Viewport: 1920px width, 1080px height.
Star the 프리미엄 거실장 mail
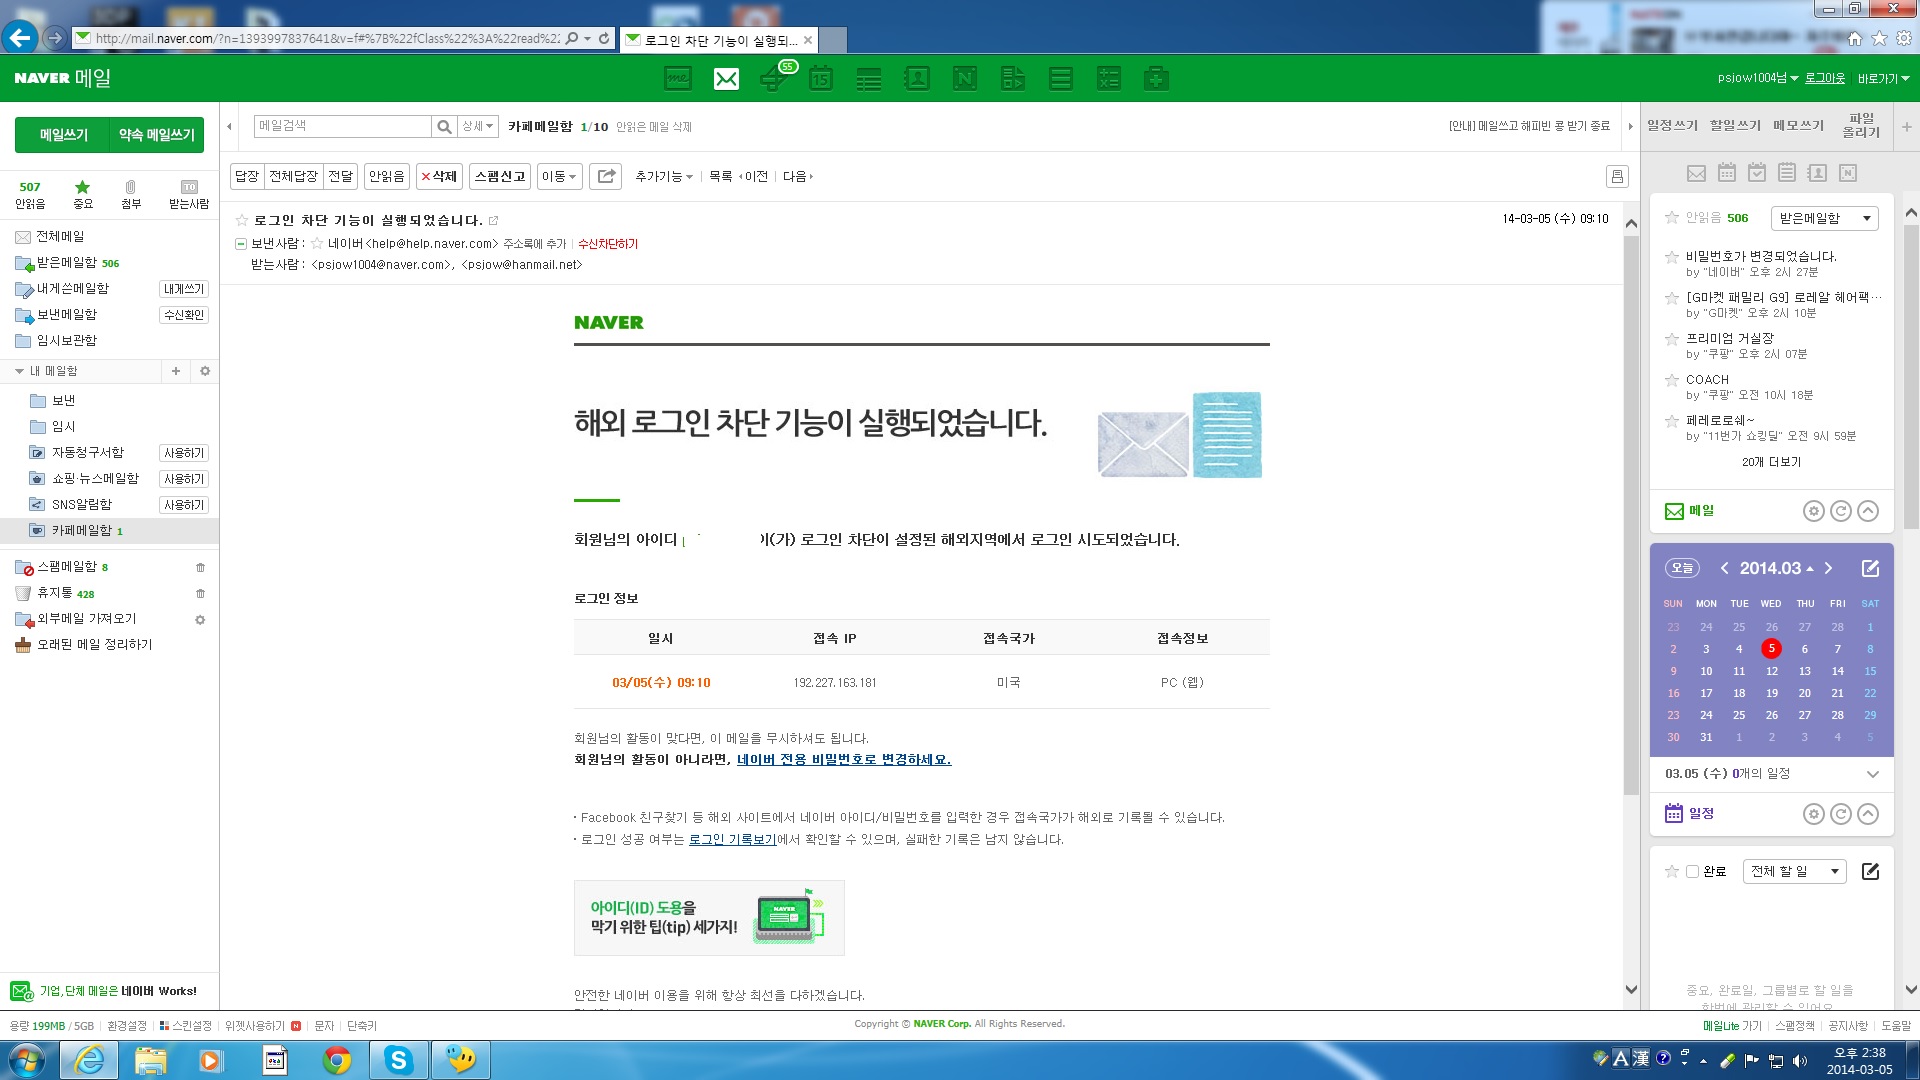pyautogui.click(x=1671, y=339)
